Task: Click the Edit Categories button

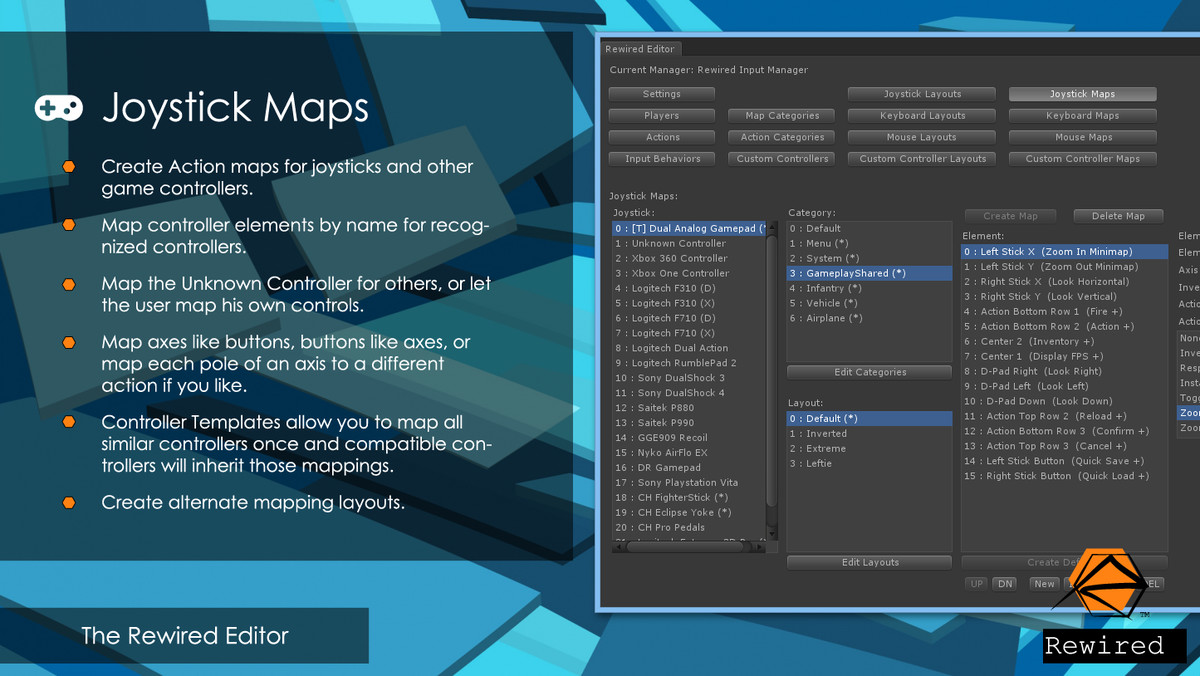Action: pos(869,372)
